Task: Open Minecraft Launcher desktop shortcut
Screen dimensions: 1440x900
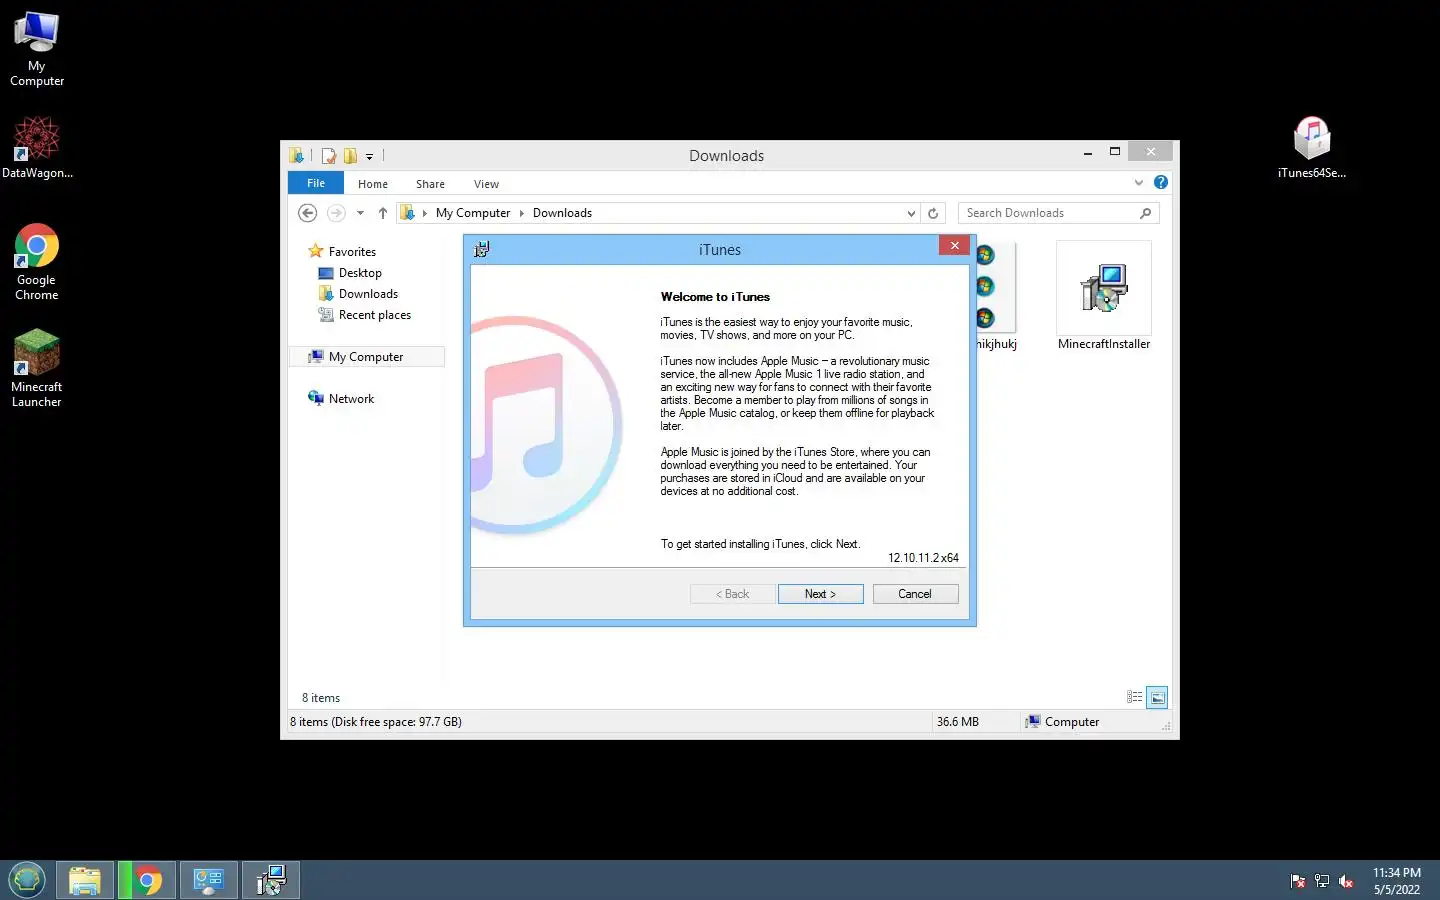Action: [37, 368]
